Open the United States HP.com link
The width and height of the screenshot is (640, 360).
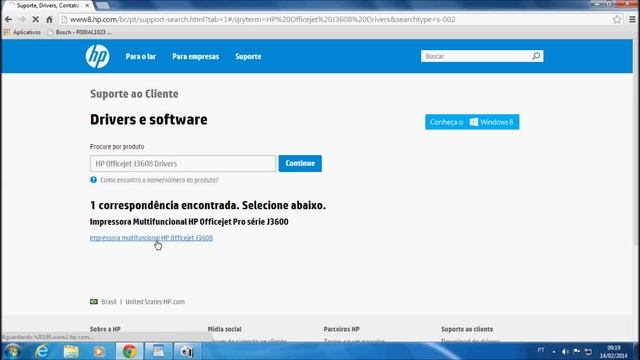tap(155, 302)
